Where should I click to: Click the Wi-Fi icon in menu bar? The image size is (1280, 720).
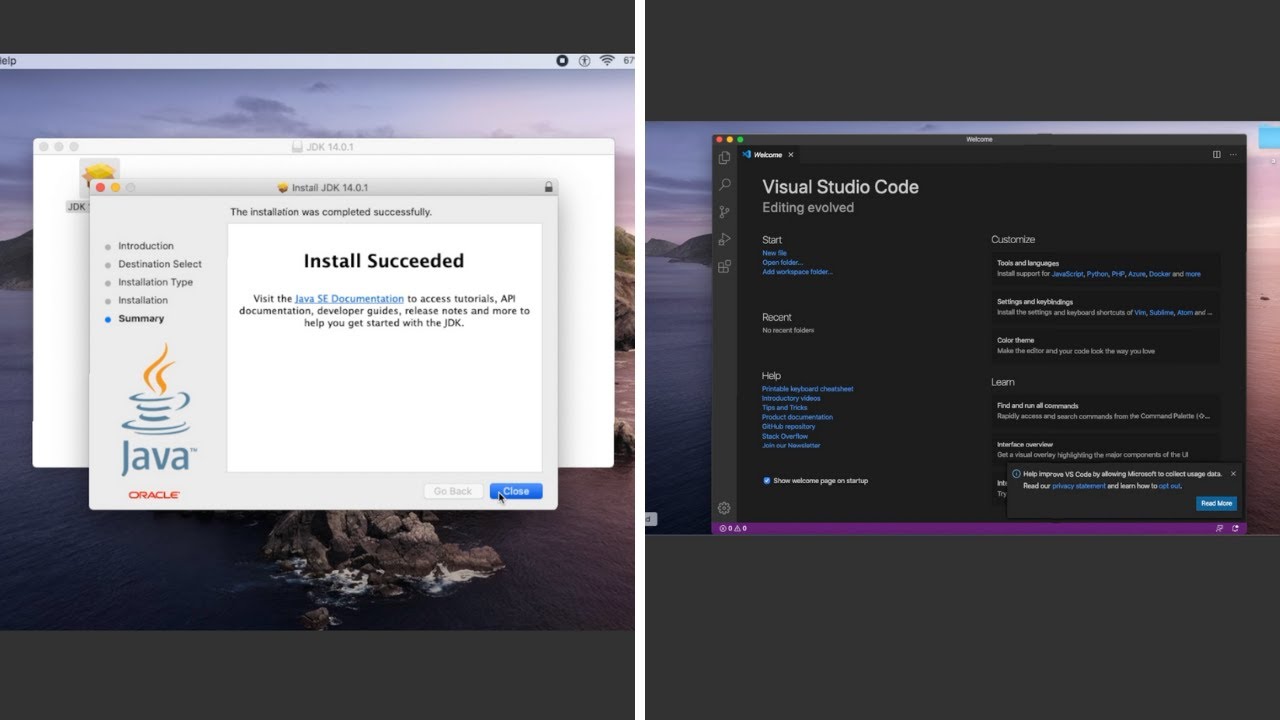(x=607, y=61)
